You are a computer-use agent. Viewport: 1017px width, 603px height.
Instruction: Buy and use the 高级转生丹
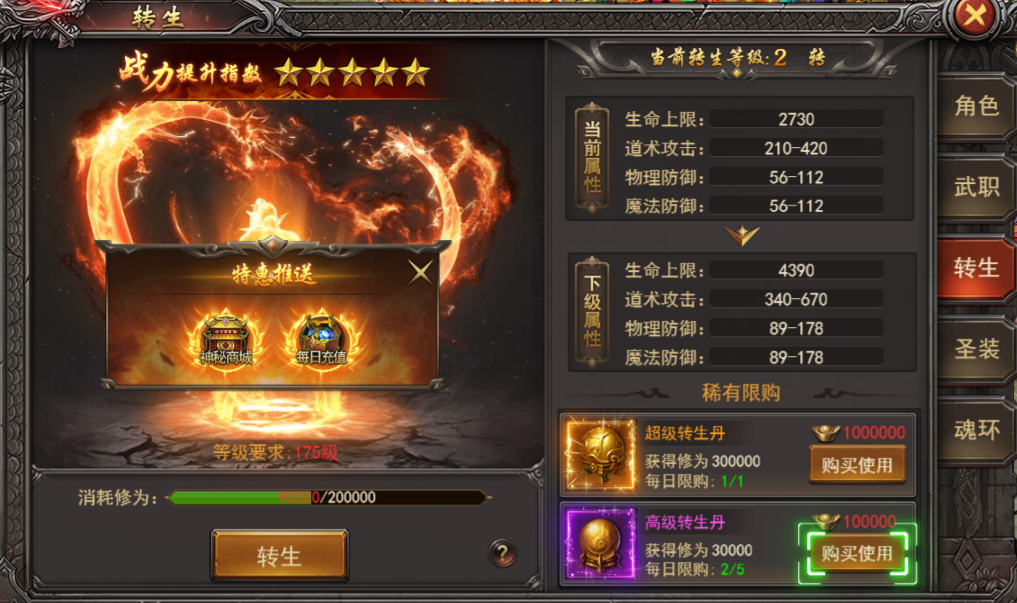click(857, 553)
